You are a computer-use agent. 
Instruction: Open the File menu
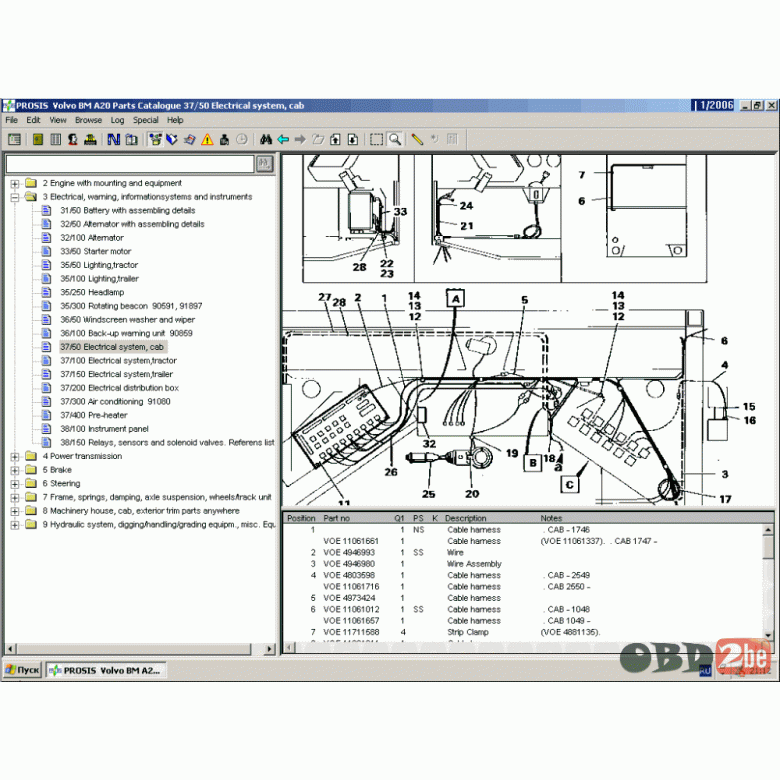pos(11,120)
